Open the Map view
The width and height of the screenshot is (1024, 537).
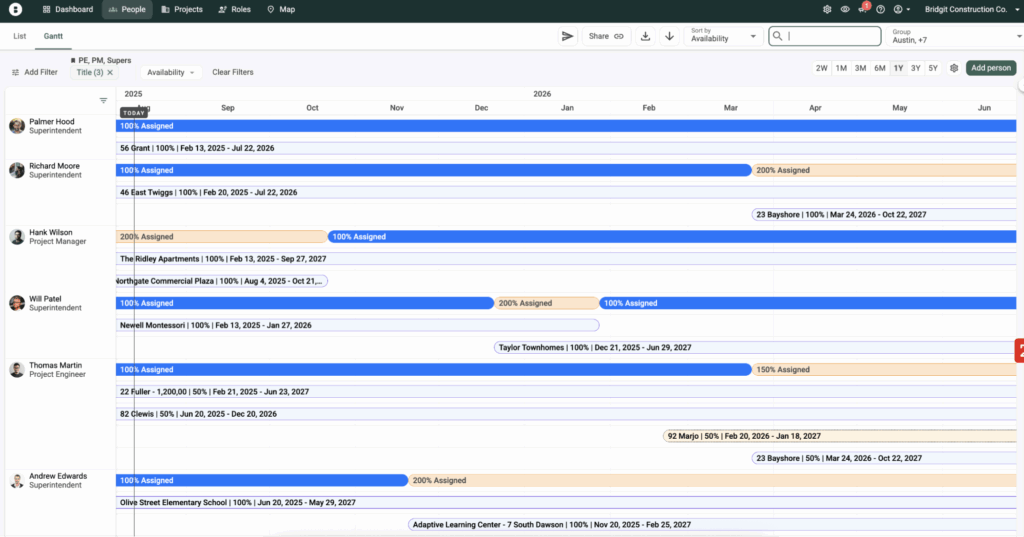coord(281,9)
